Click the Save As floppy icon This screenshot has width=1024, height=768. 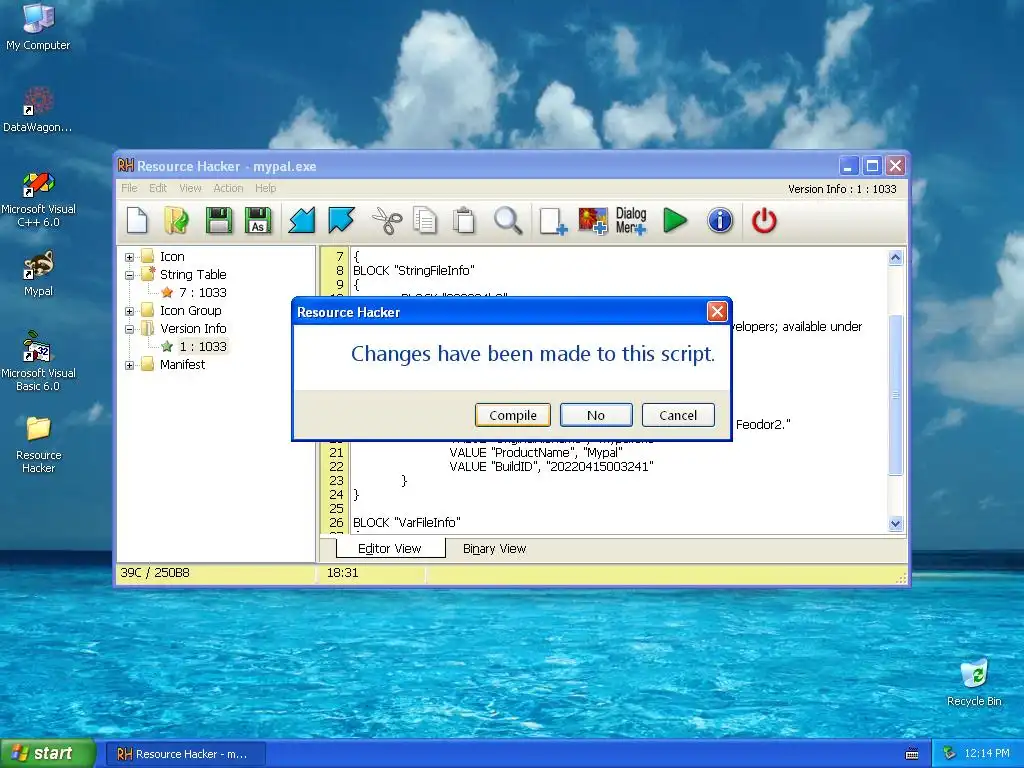[258, 221]
